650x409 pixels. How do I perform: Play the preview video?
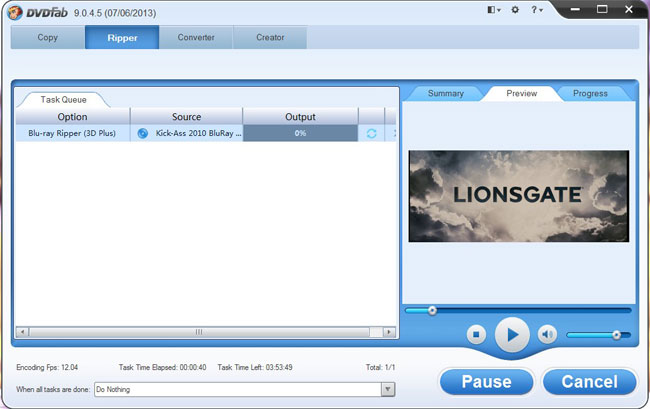click(512, 334)
